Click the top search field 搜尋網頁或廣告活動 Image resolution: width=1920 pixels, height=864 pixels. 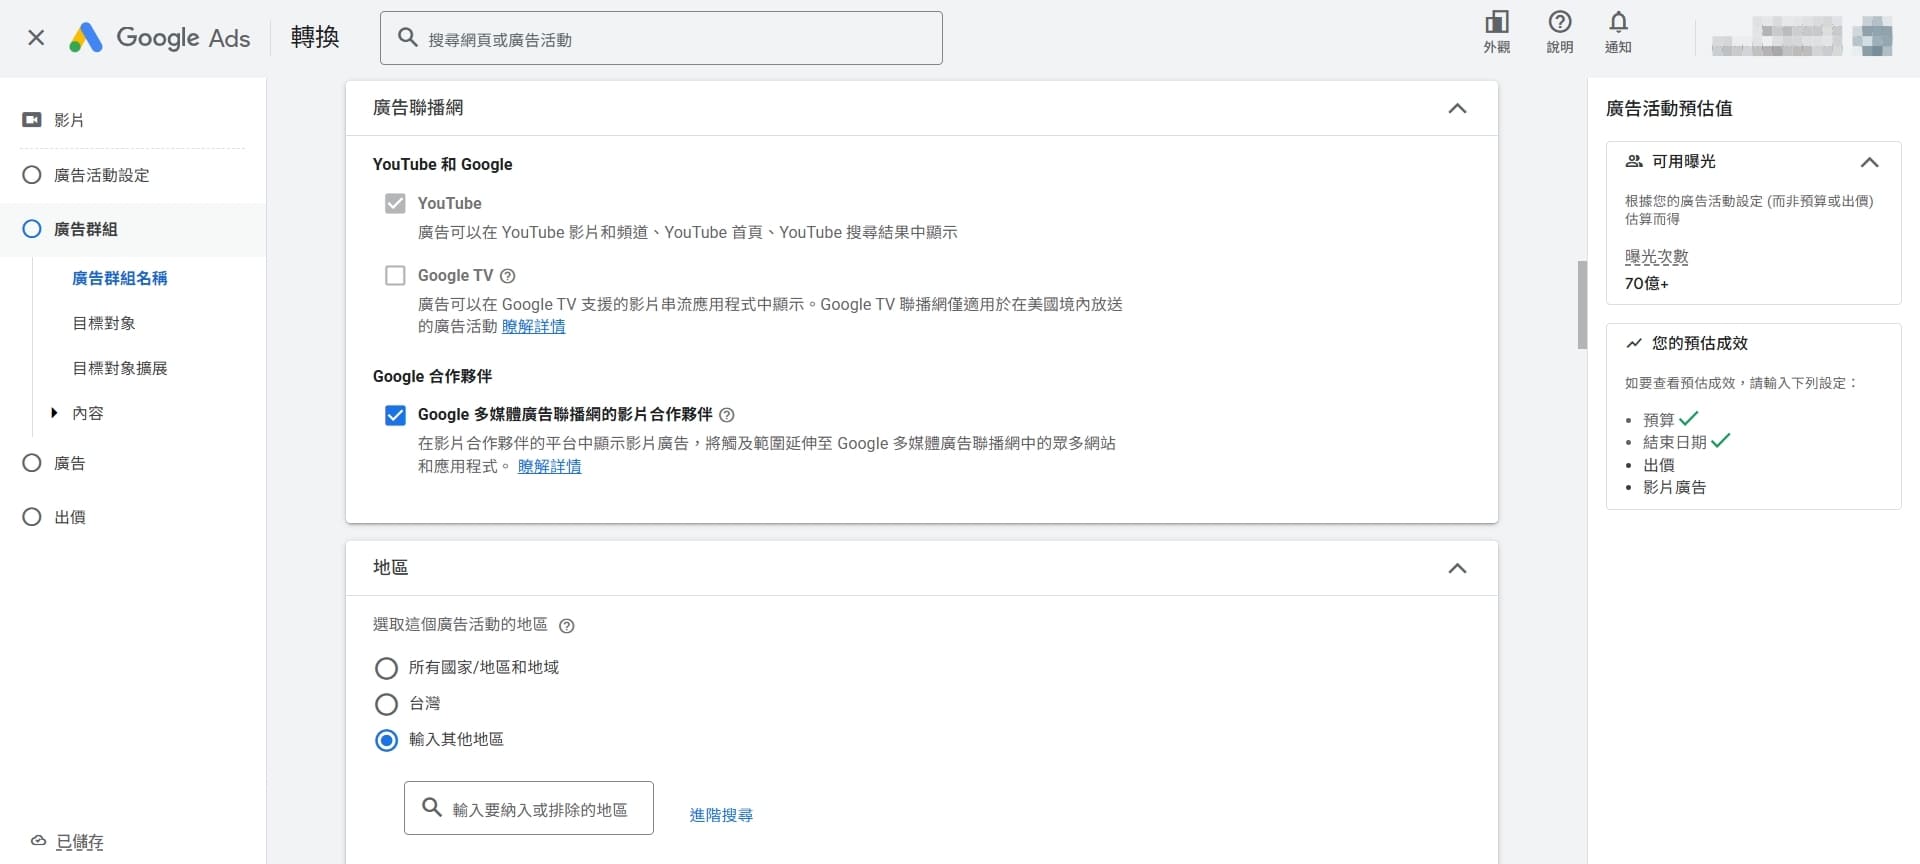pyautogui.click(x=661, y=38)
